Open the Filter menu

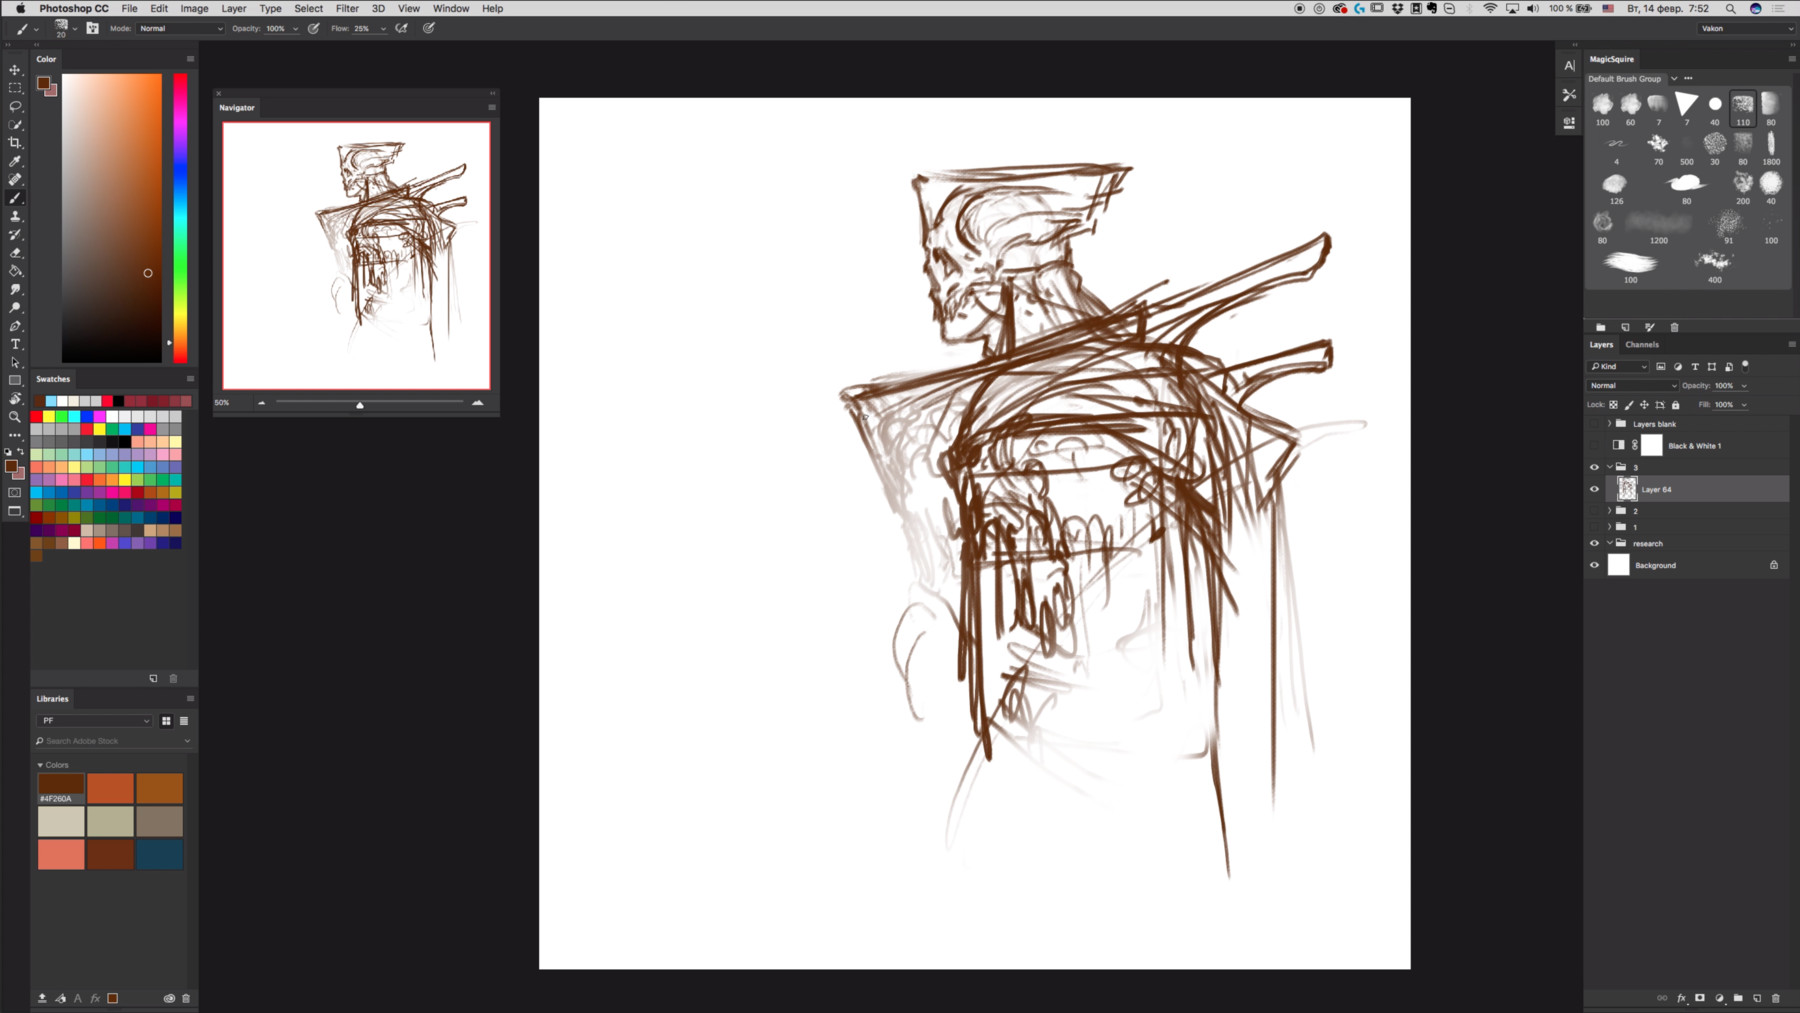click(x=347, y=8)
